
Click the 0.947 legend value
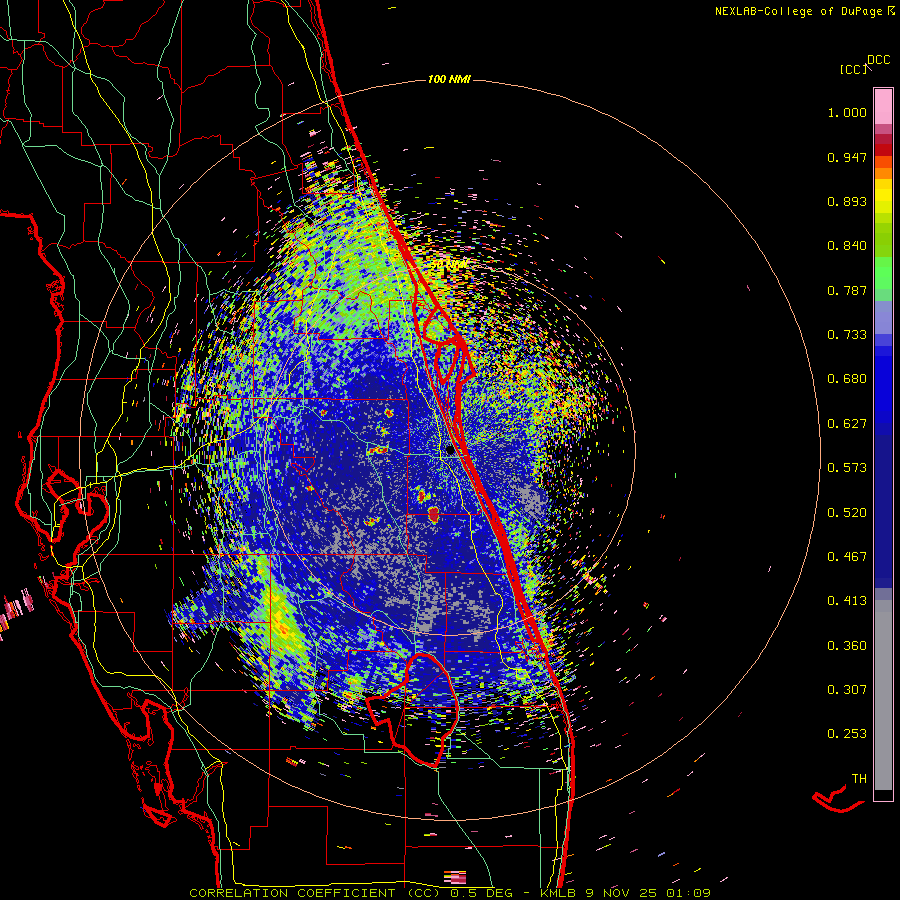pos(847,157)
